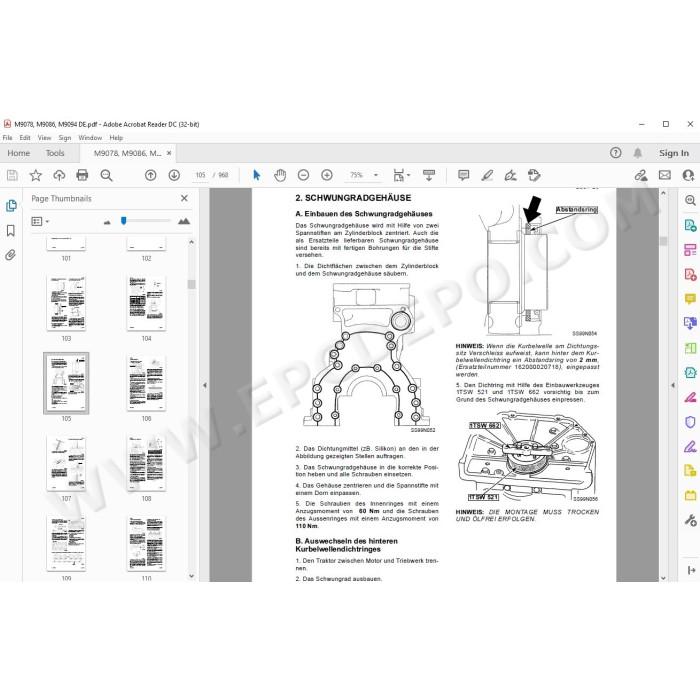The width and height of the screenshot is (700, 700).
Task: Go to previous page arrow
Action: (151, 175)
